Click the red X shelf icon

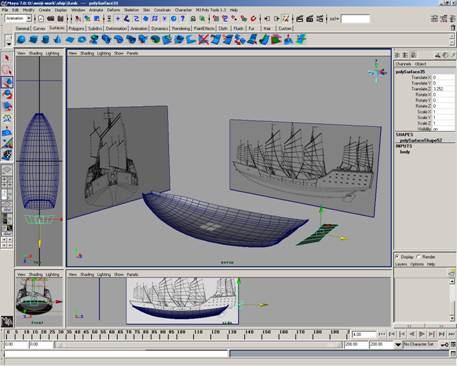(x=203, y=40)
